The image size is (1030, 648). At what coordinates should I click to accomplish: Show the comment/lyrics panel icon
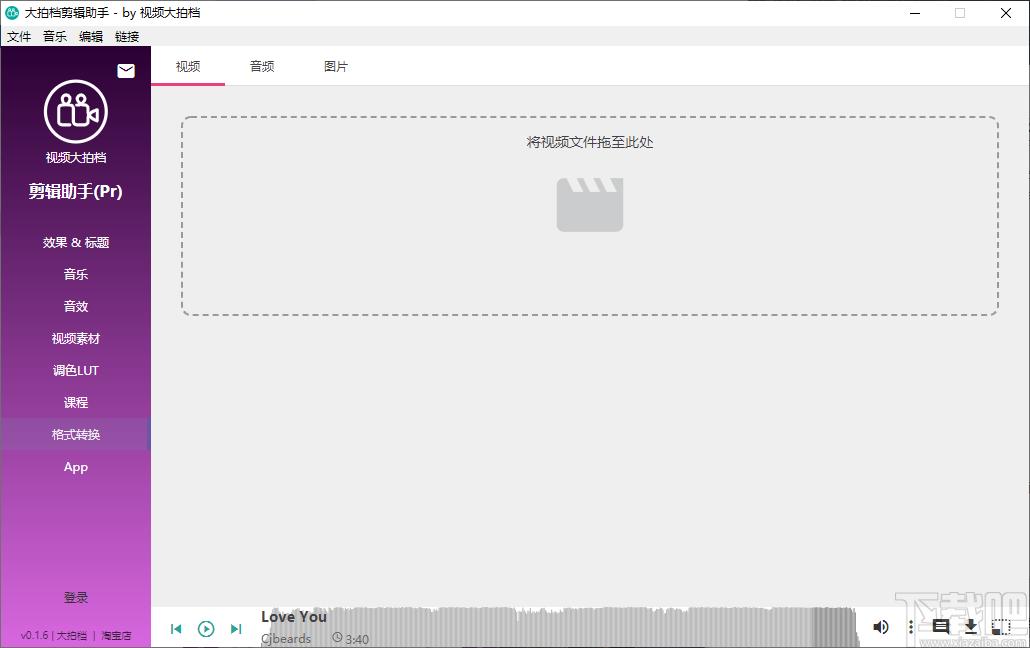click(941, 627)
